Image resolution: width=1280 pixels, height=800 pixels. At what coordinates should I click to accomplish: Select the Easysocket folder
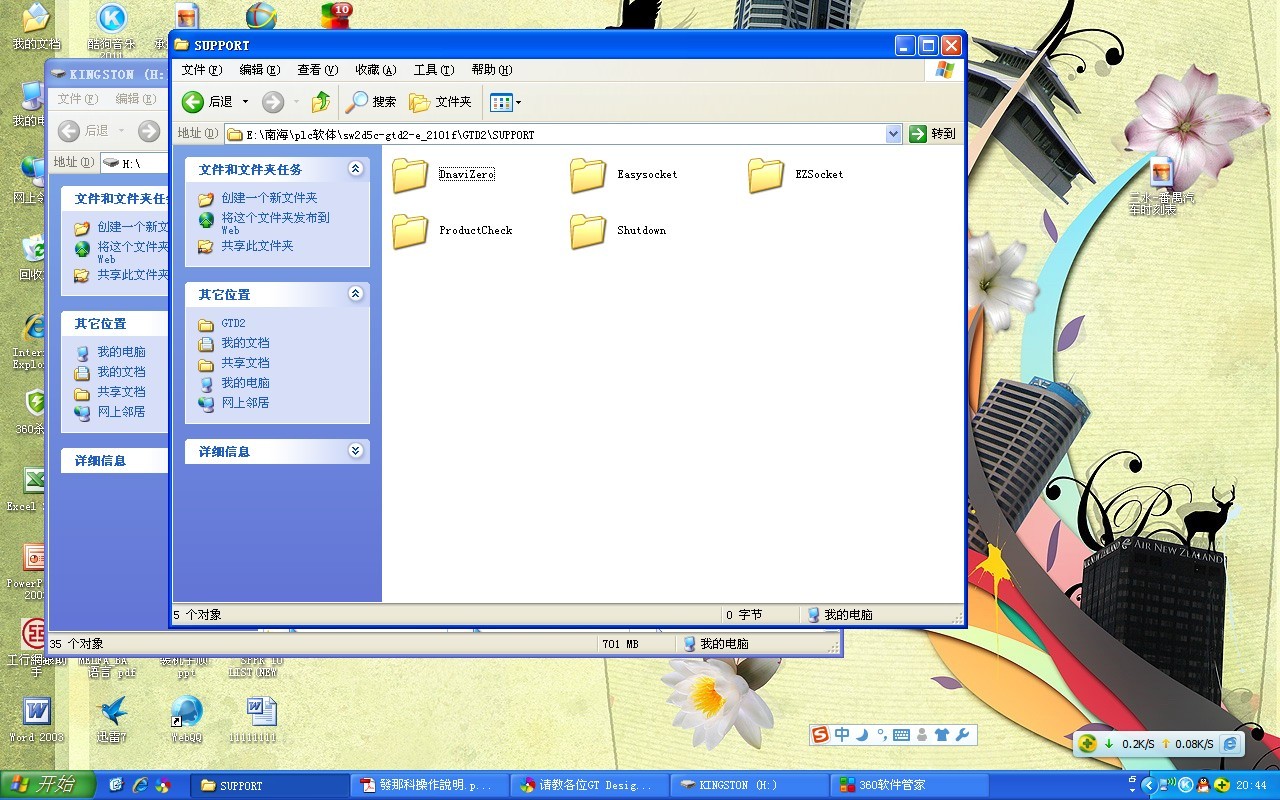pyautogui.click(x=589, y=175)
